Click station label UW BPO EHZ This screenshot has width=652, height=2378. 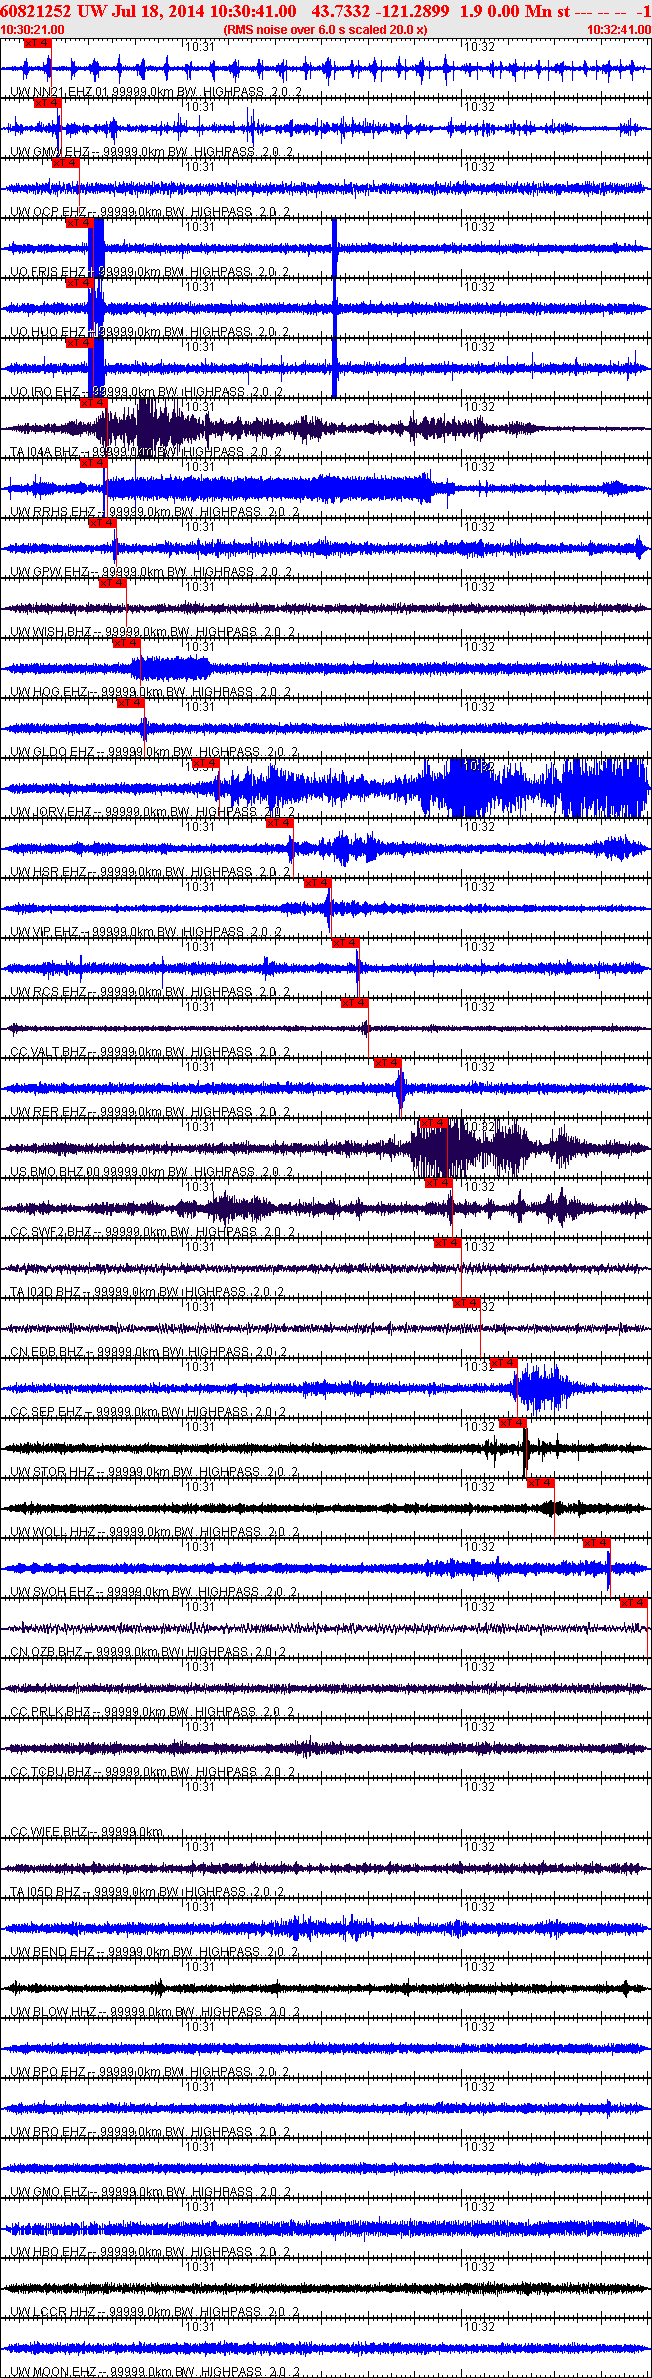tap(48, 2072)
